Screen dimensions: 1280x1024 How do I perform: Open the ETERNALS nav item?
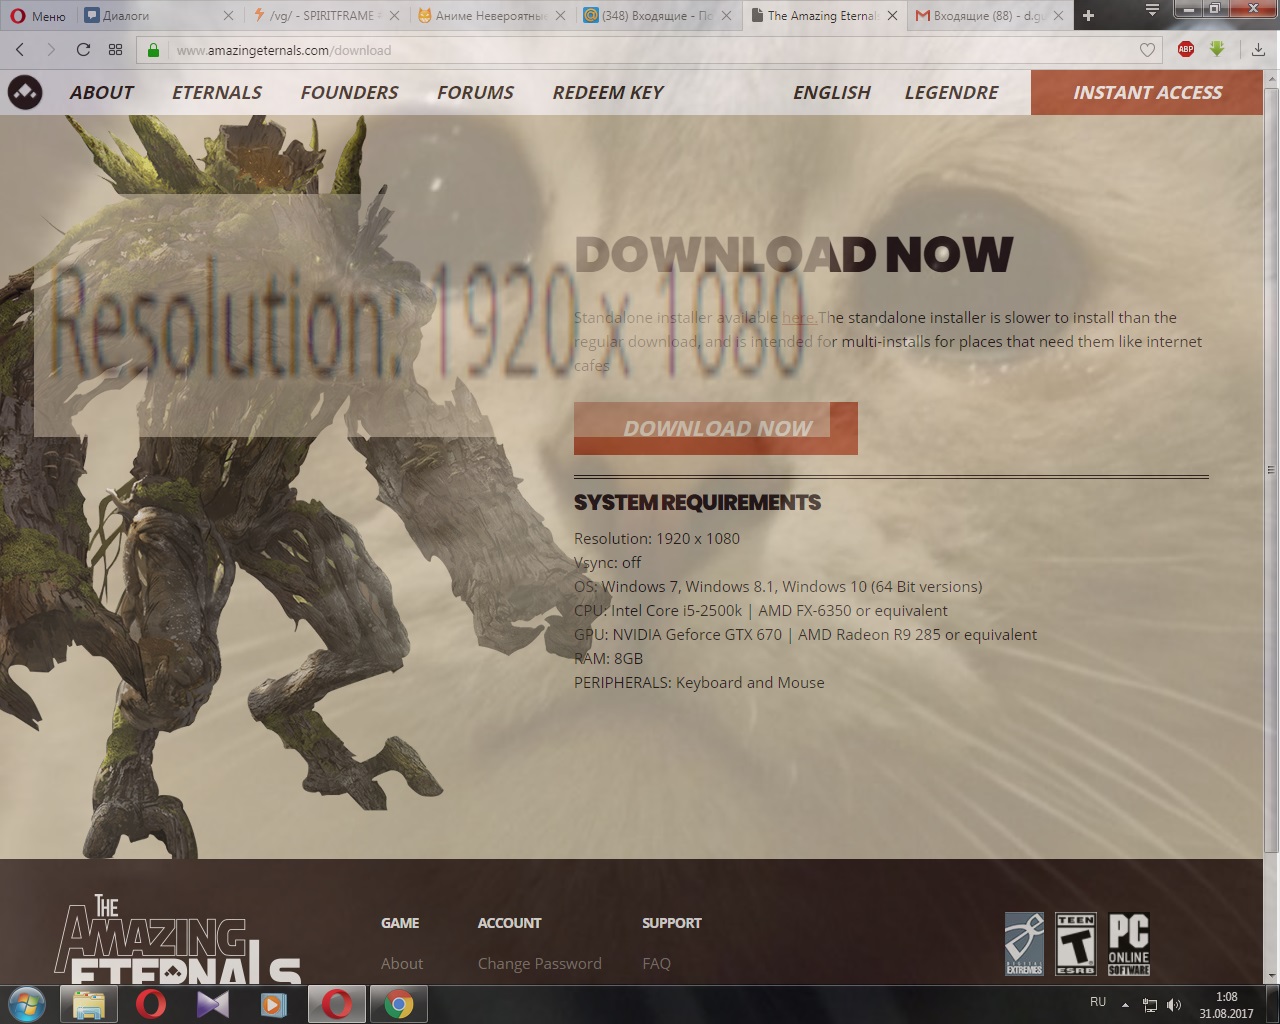pyautogui.click(x=217, y=92)
